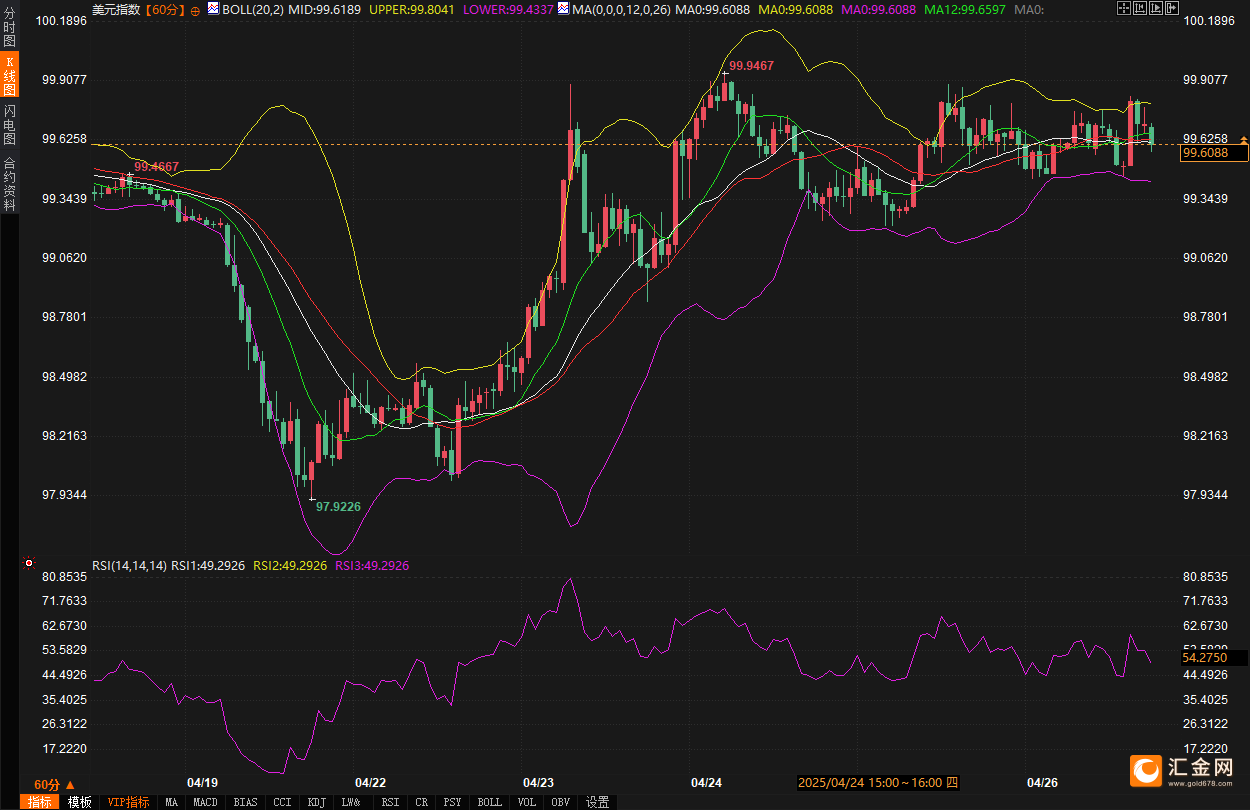Image resolution: width=1250 pixels, height=810 pixels.
Task: Apply the MACD indicator
Action: [x=205, y=802]
